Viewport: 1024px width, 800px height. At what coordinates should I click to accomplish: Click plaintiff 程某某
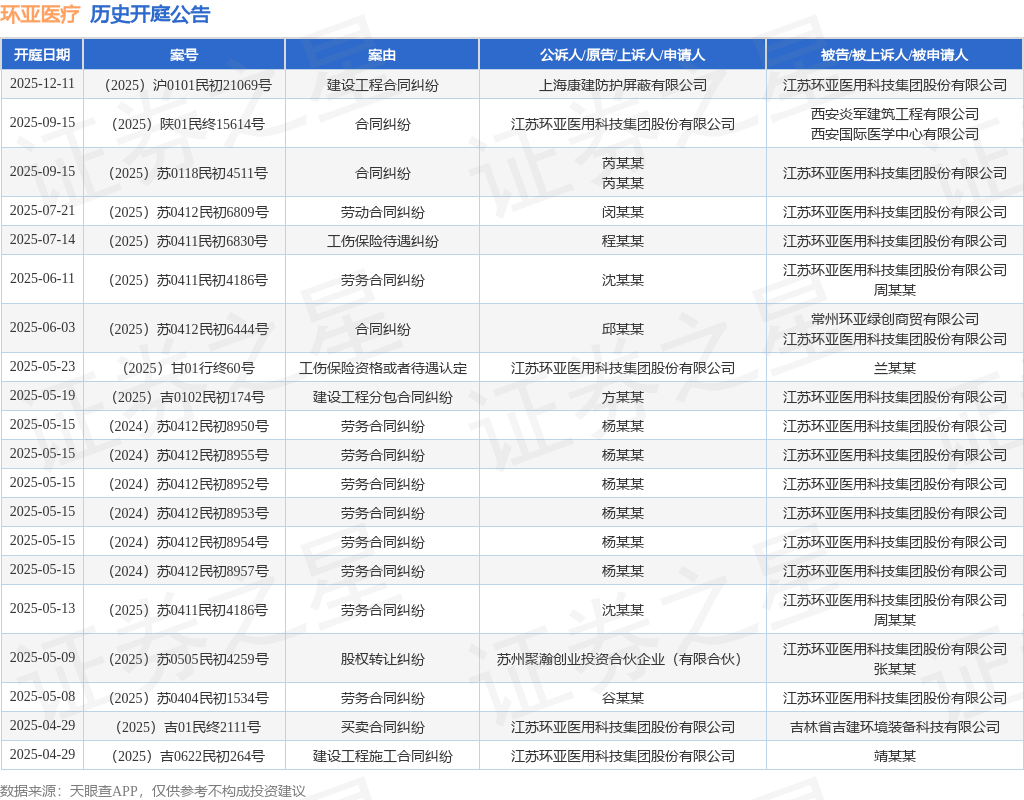click(622, 241)
